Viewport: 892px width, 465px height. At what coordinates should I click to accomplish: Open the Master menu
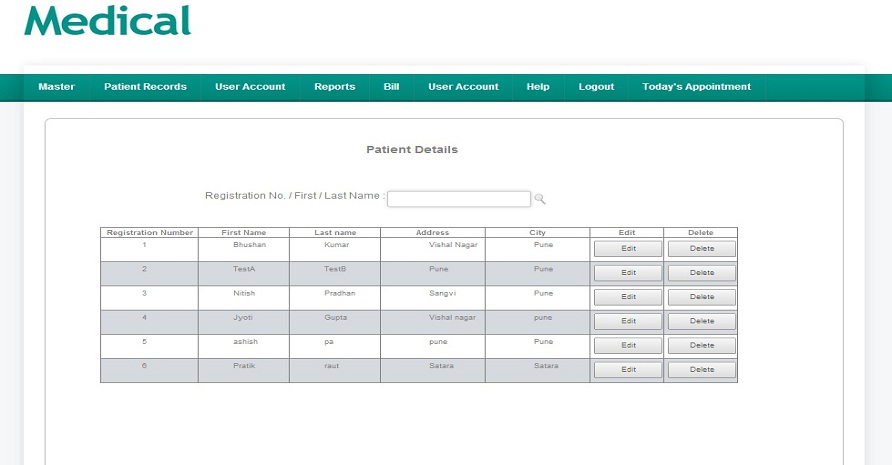56,87
